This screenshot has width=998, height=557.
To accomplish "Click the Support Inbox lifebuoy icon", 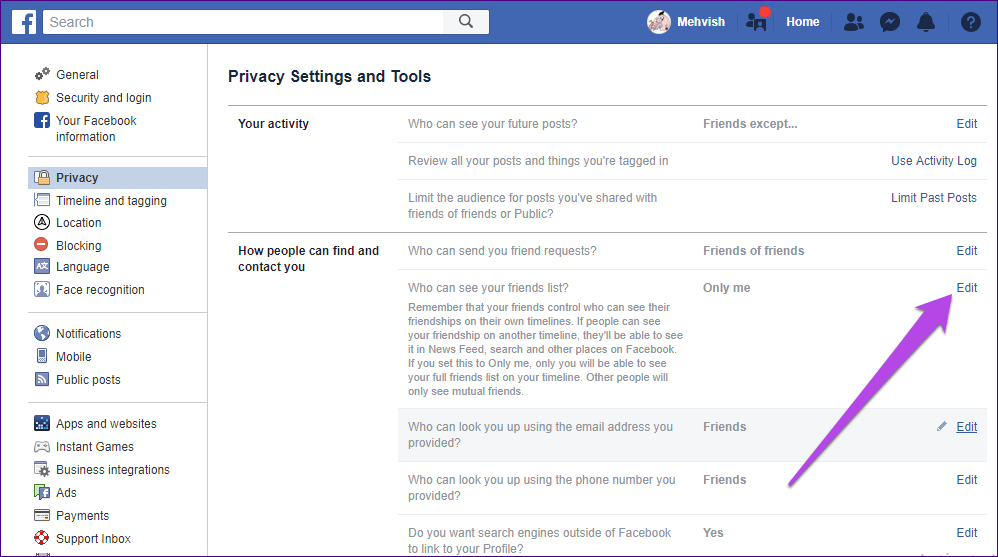I will [x=42, y=538].
